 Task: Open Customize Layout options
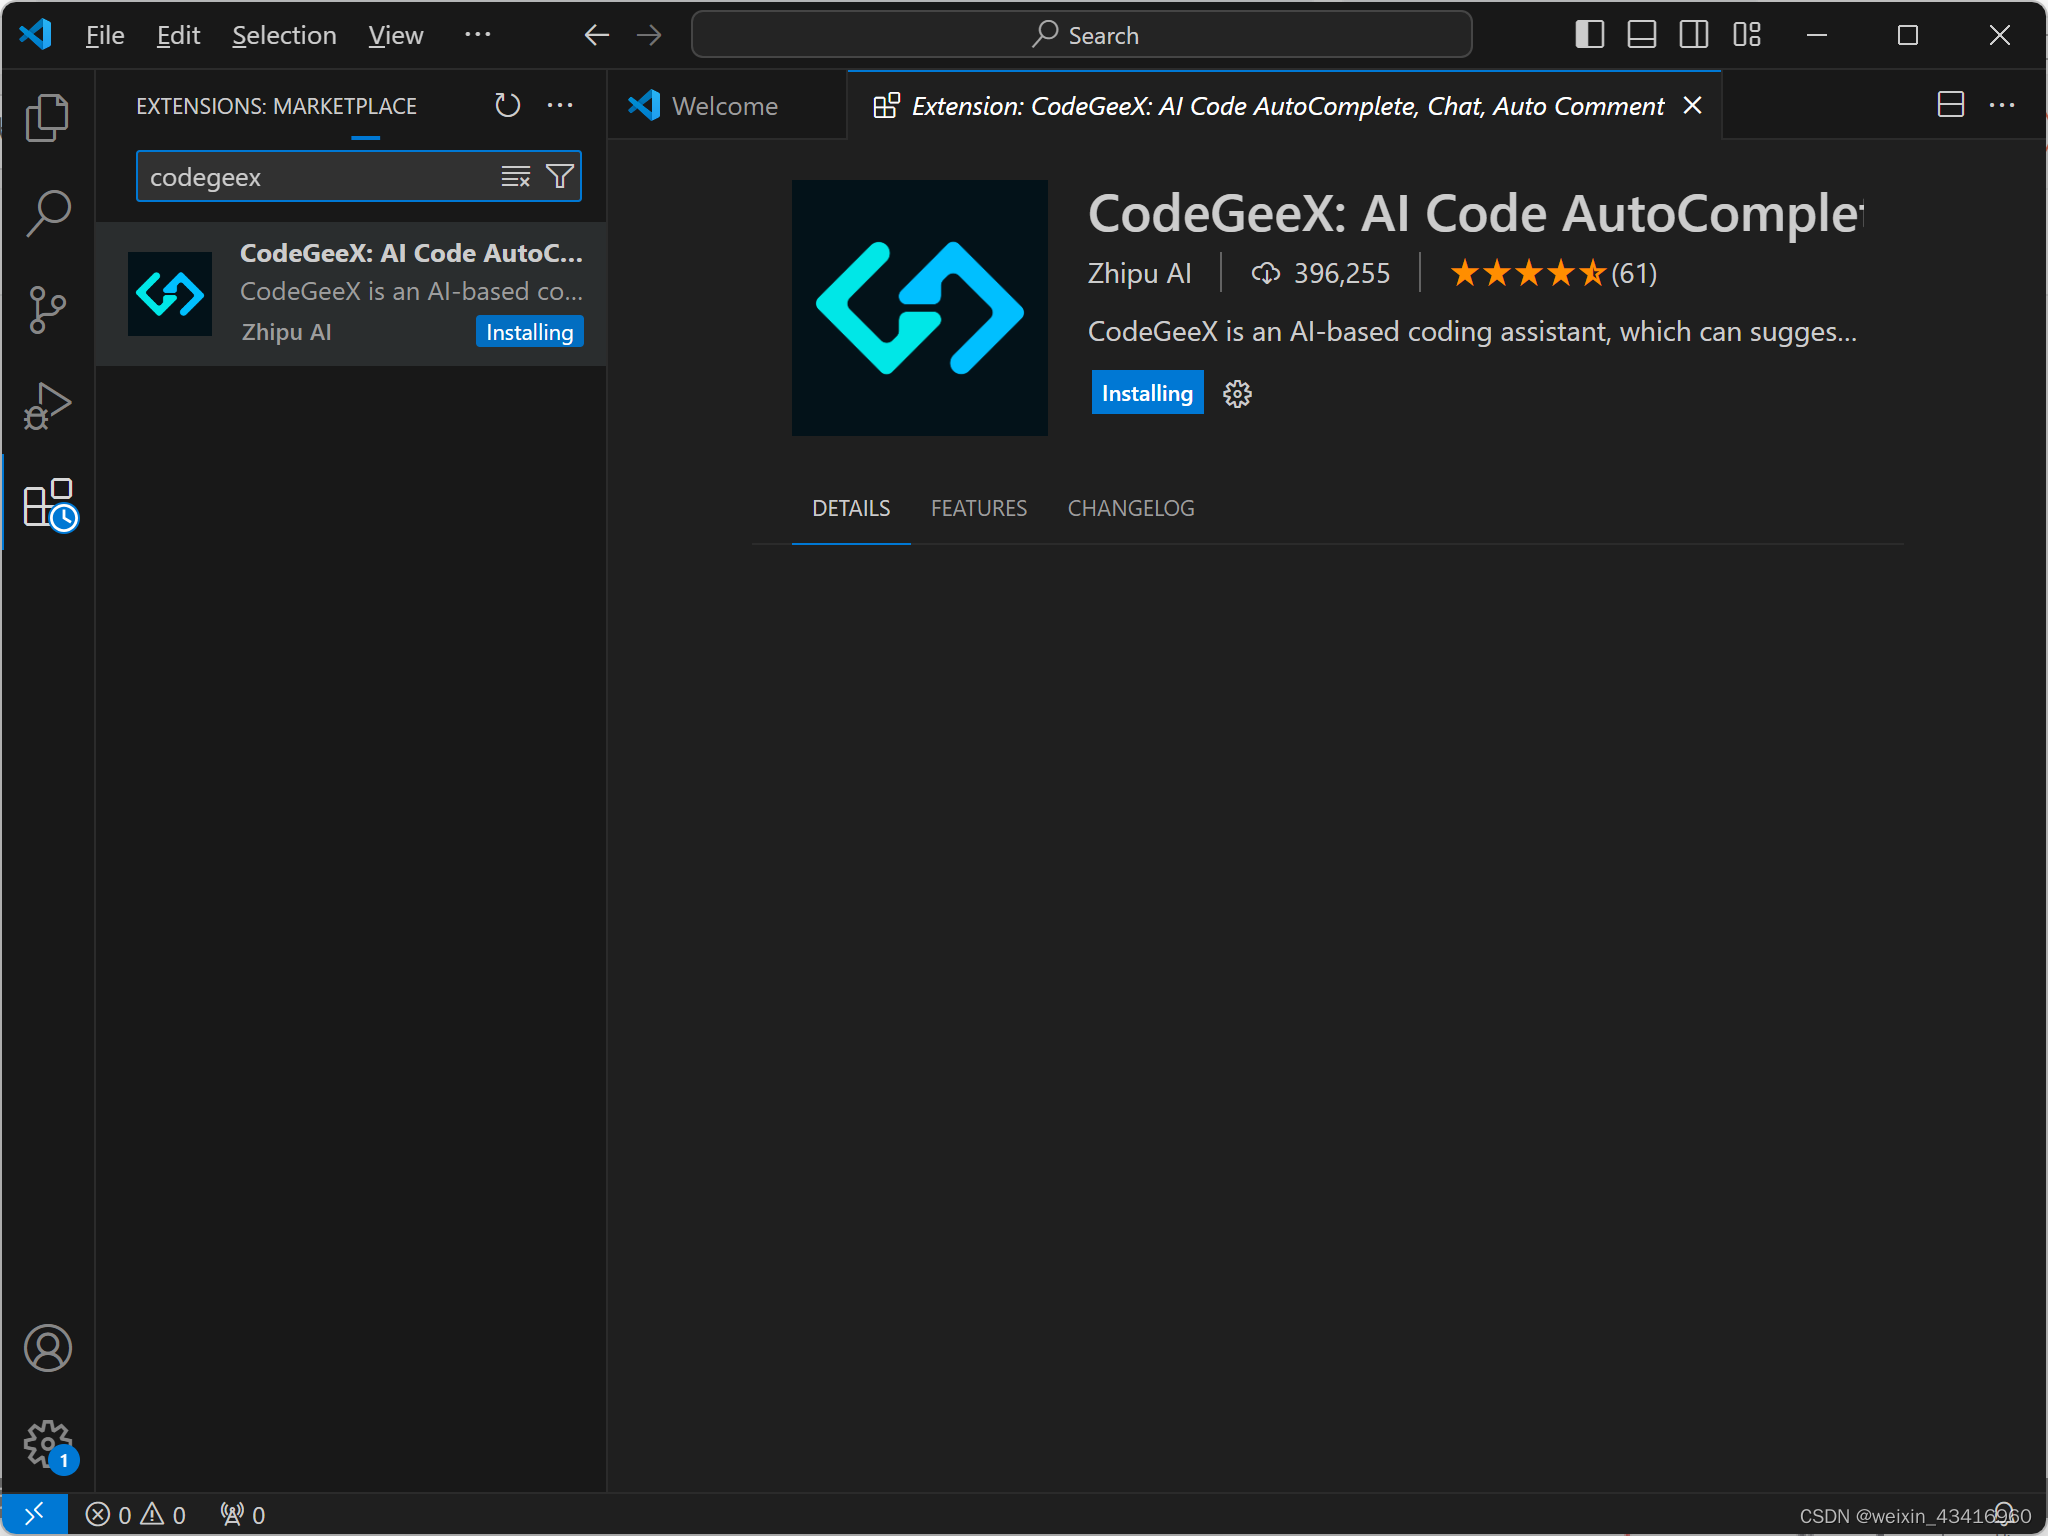(1746, 35)
